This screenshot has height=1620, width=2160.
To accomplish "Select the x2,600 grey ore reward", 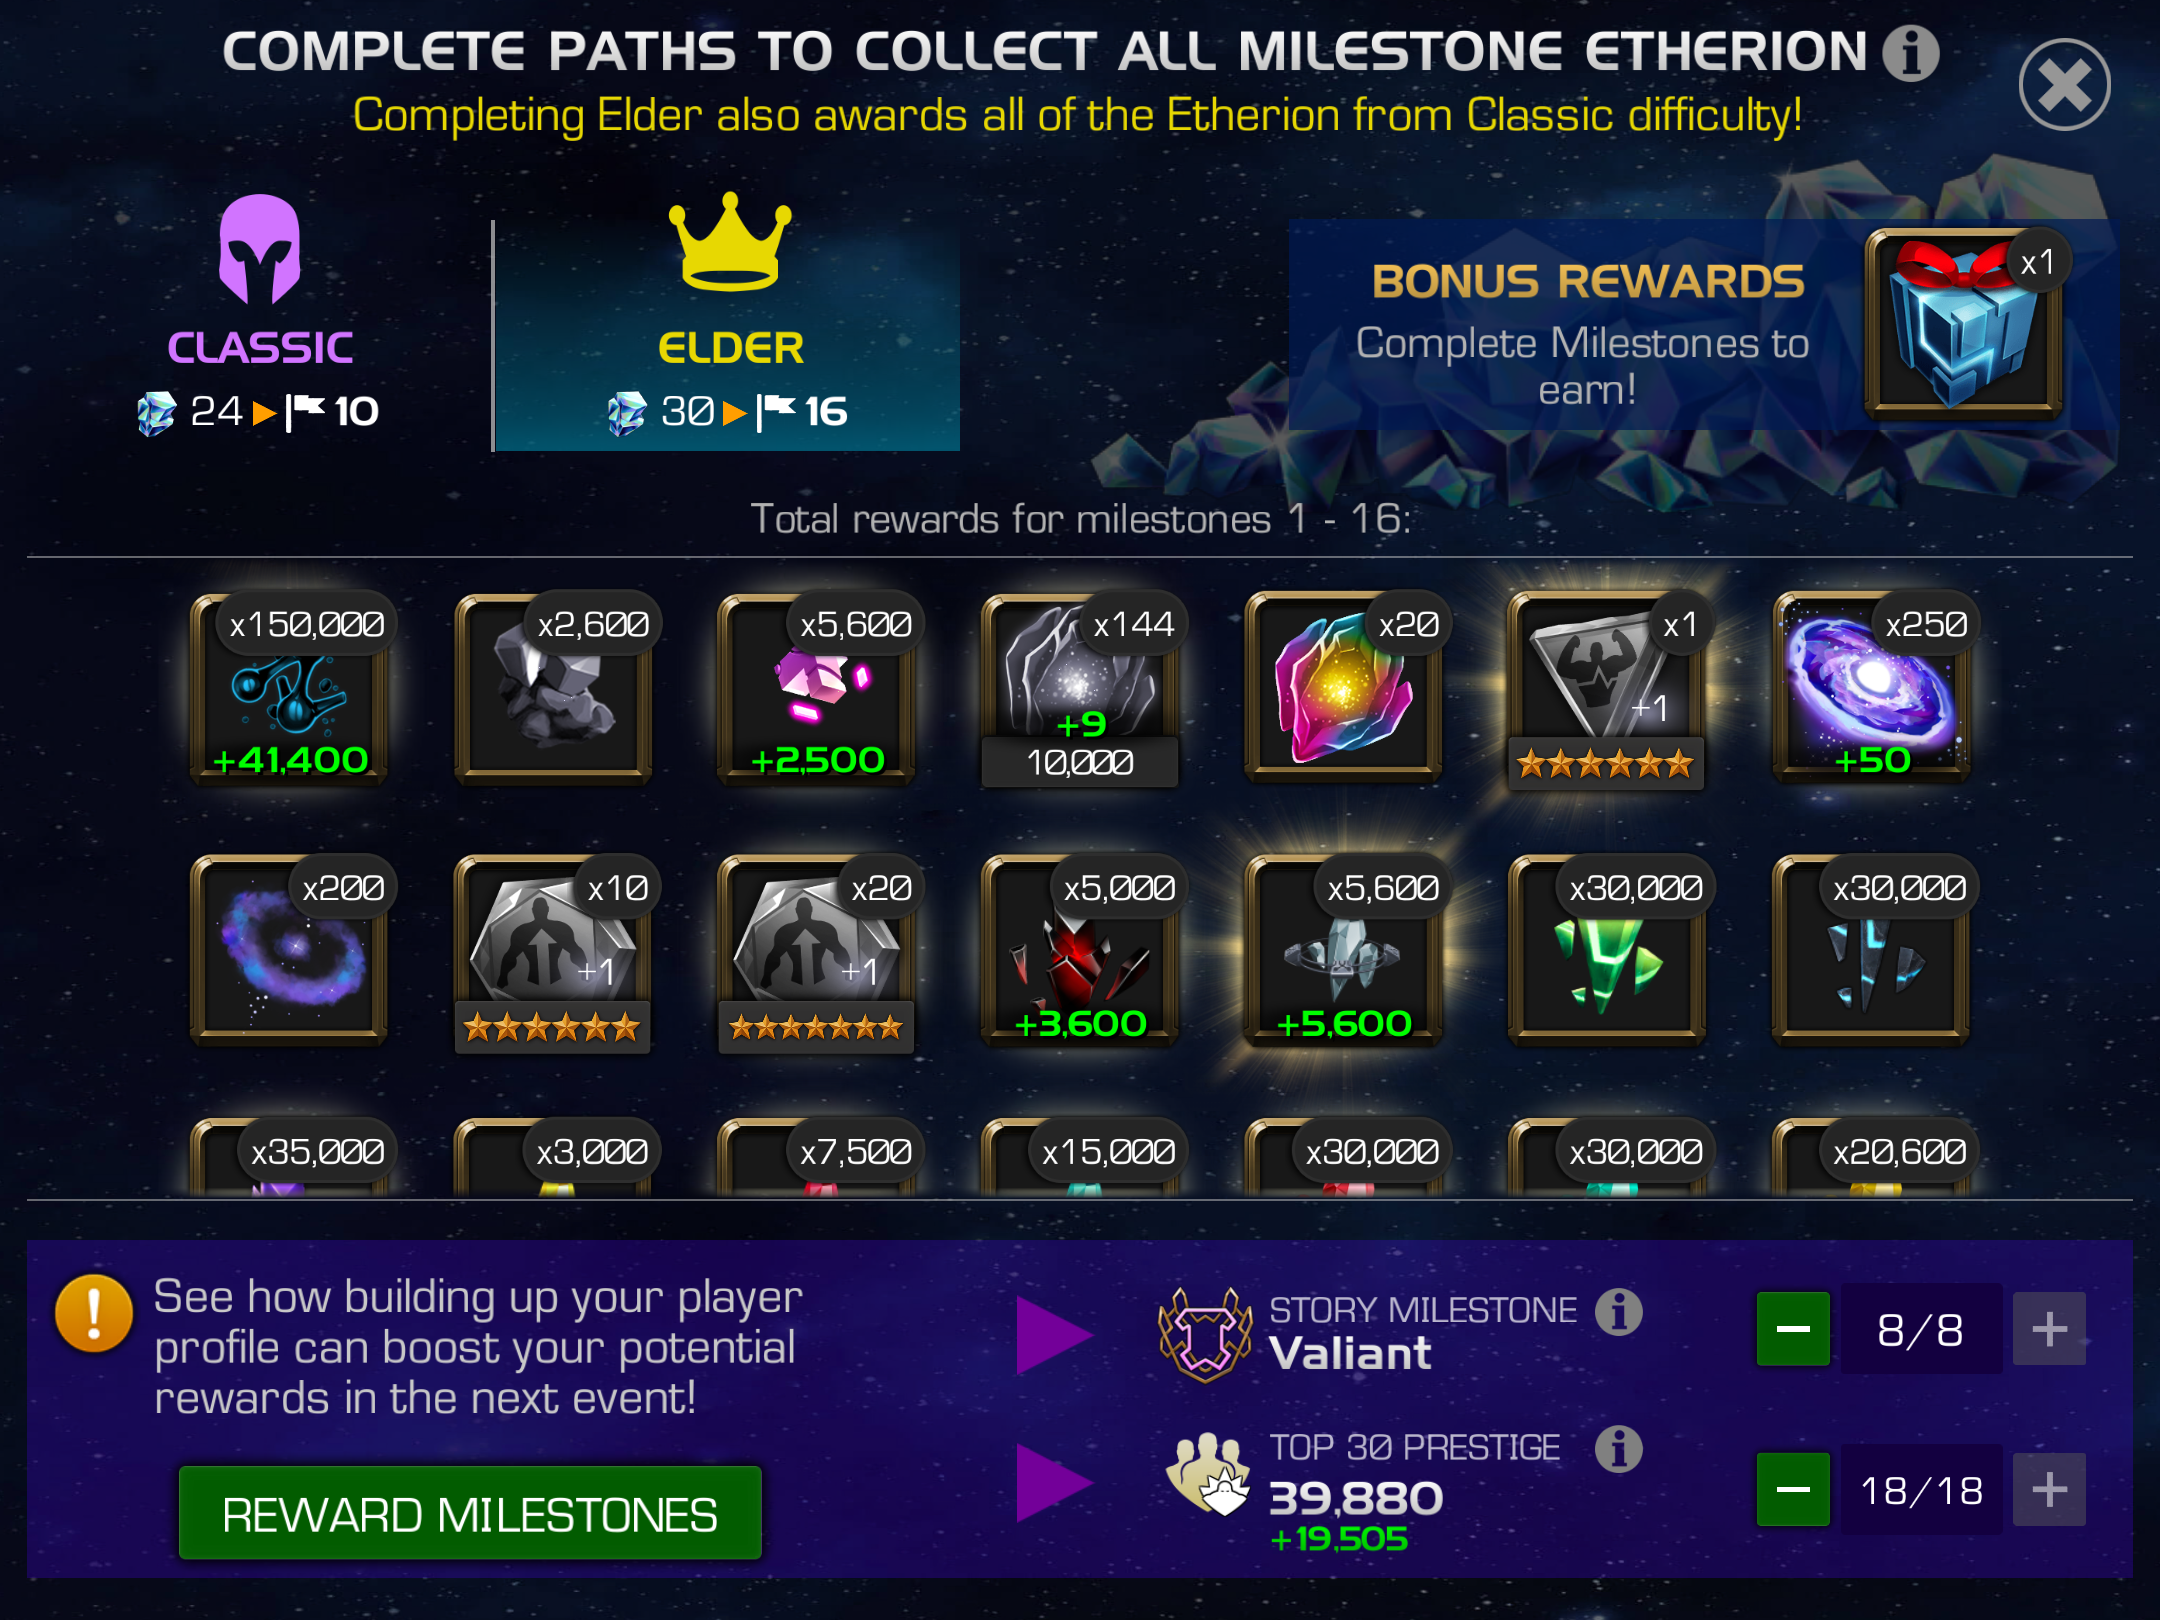I will (553, 690).
